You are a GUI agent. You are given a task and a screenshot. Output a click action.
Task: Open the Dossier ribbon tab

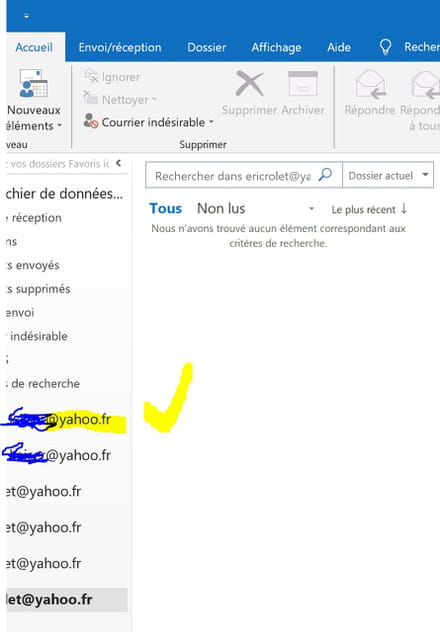206,48
